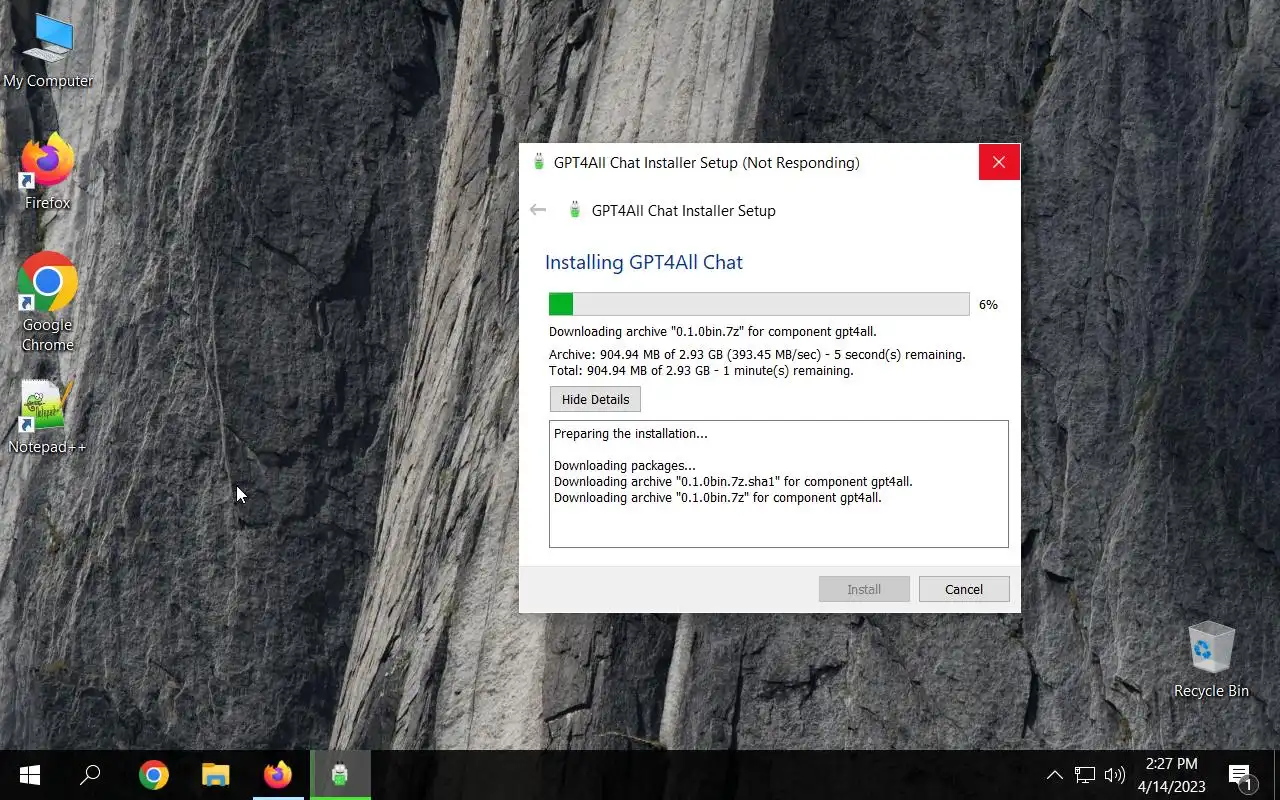Open Notepad++ desktop shortcut
Viewport: 1280px width, 800px height.
(x=48, y=417)
